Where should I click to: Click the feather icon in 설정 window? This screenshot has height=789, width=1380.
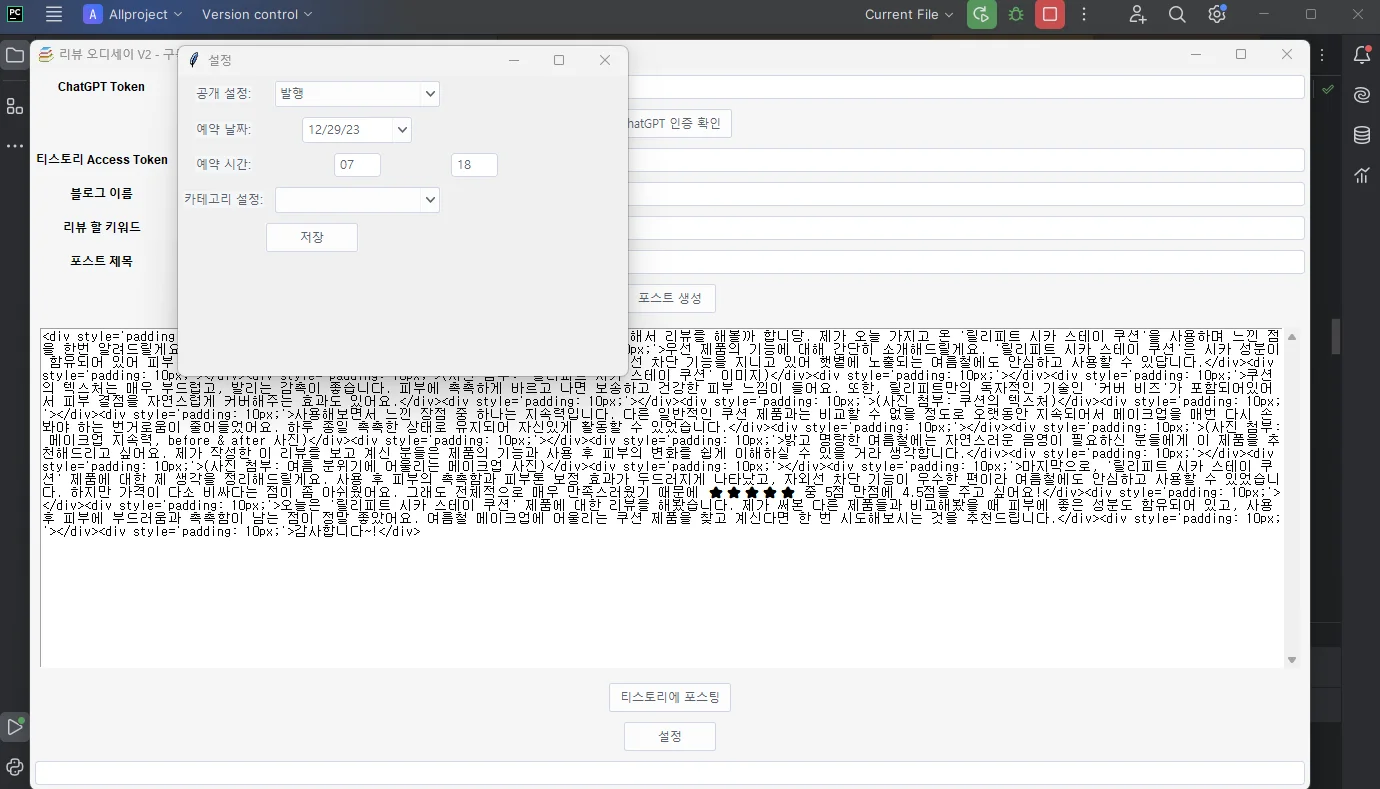tap(194, 60)
